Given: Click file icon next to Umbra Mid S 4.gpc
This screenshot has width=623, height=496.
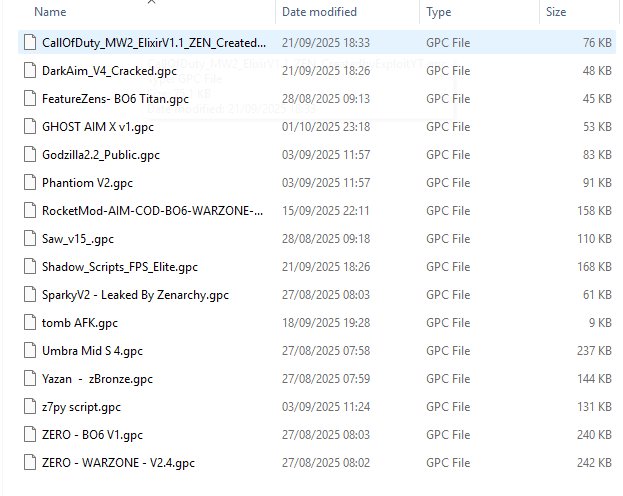Looking at the screenshot, I should (x=30, y=351).
